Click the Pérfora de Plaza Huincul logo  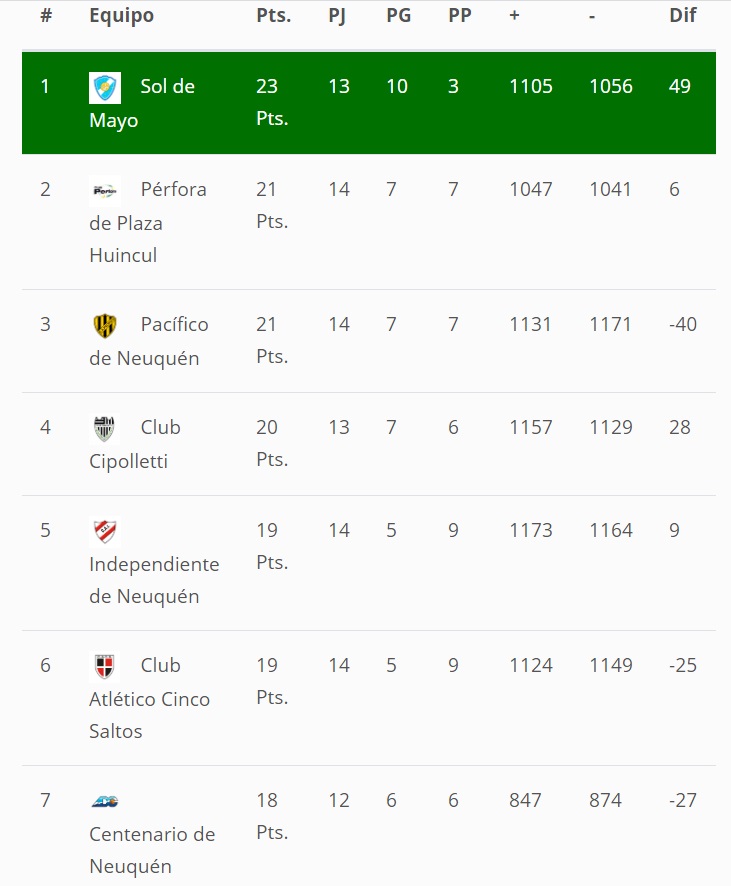pyautogui.click(x=105, y=190)
